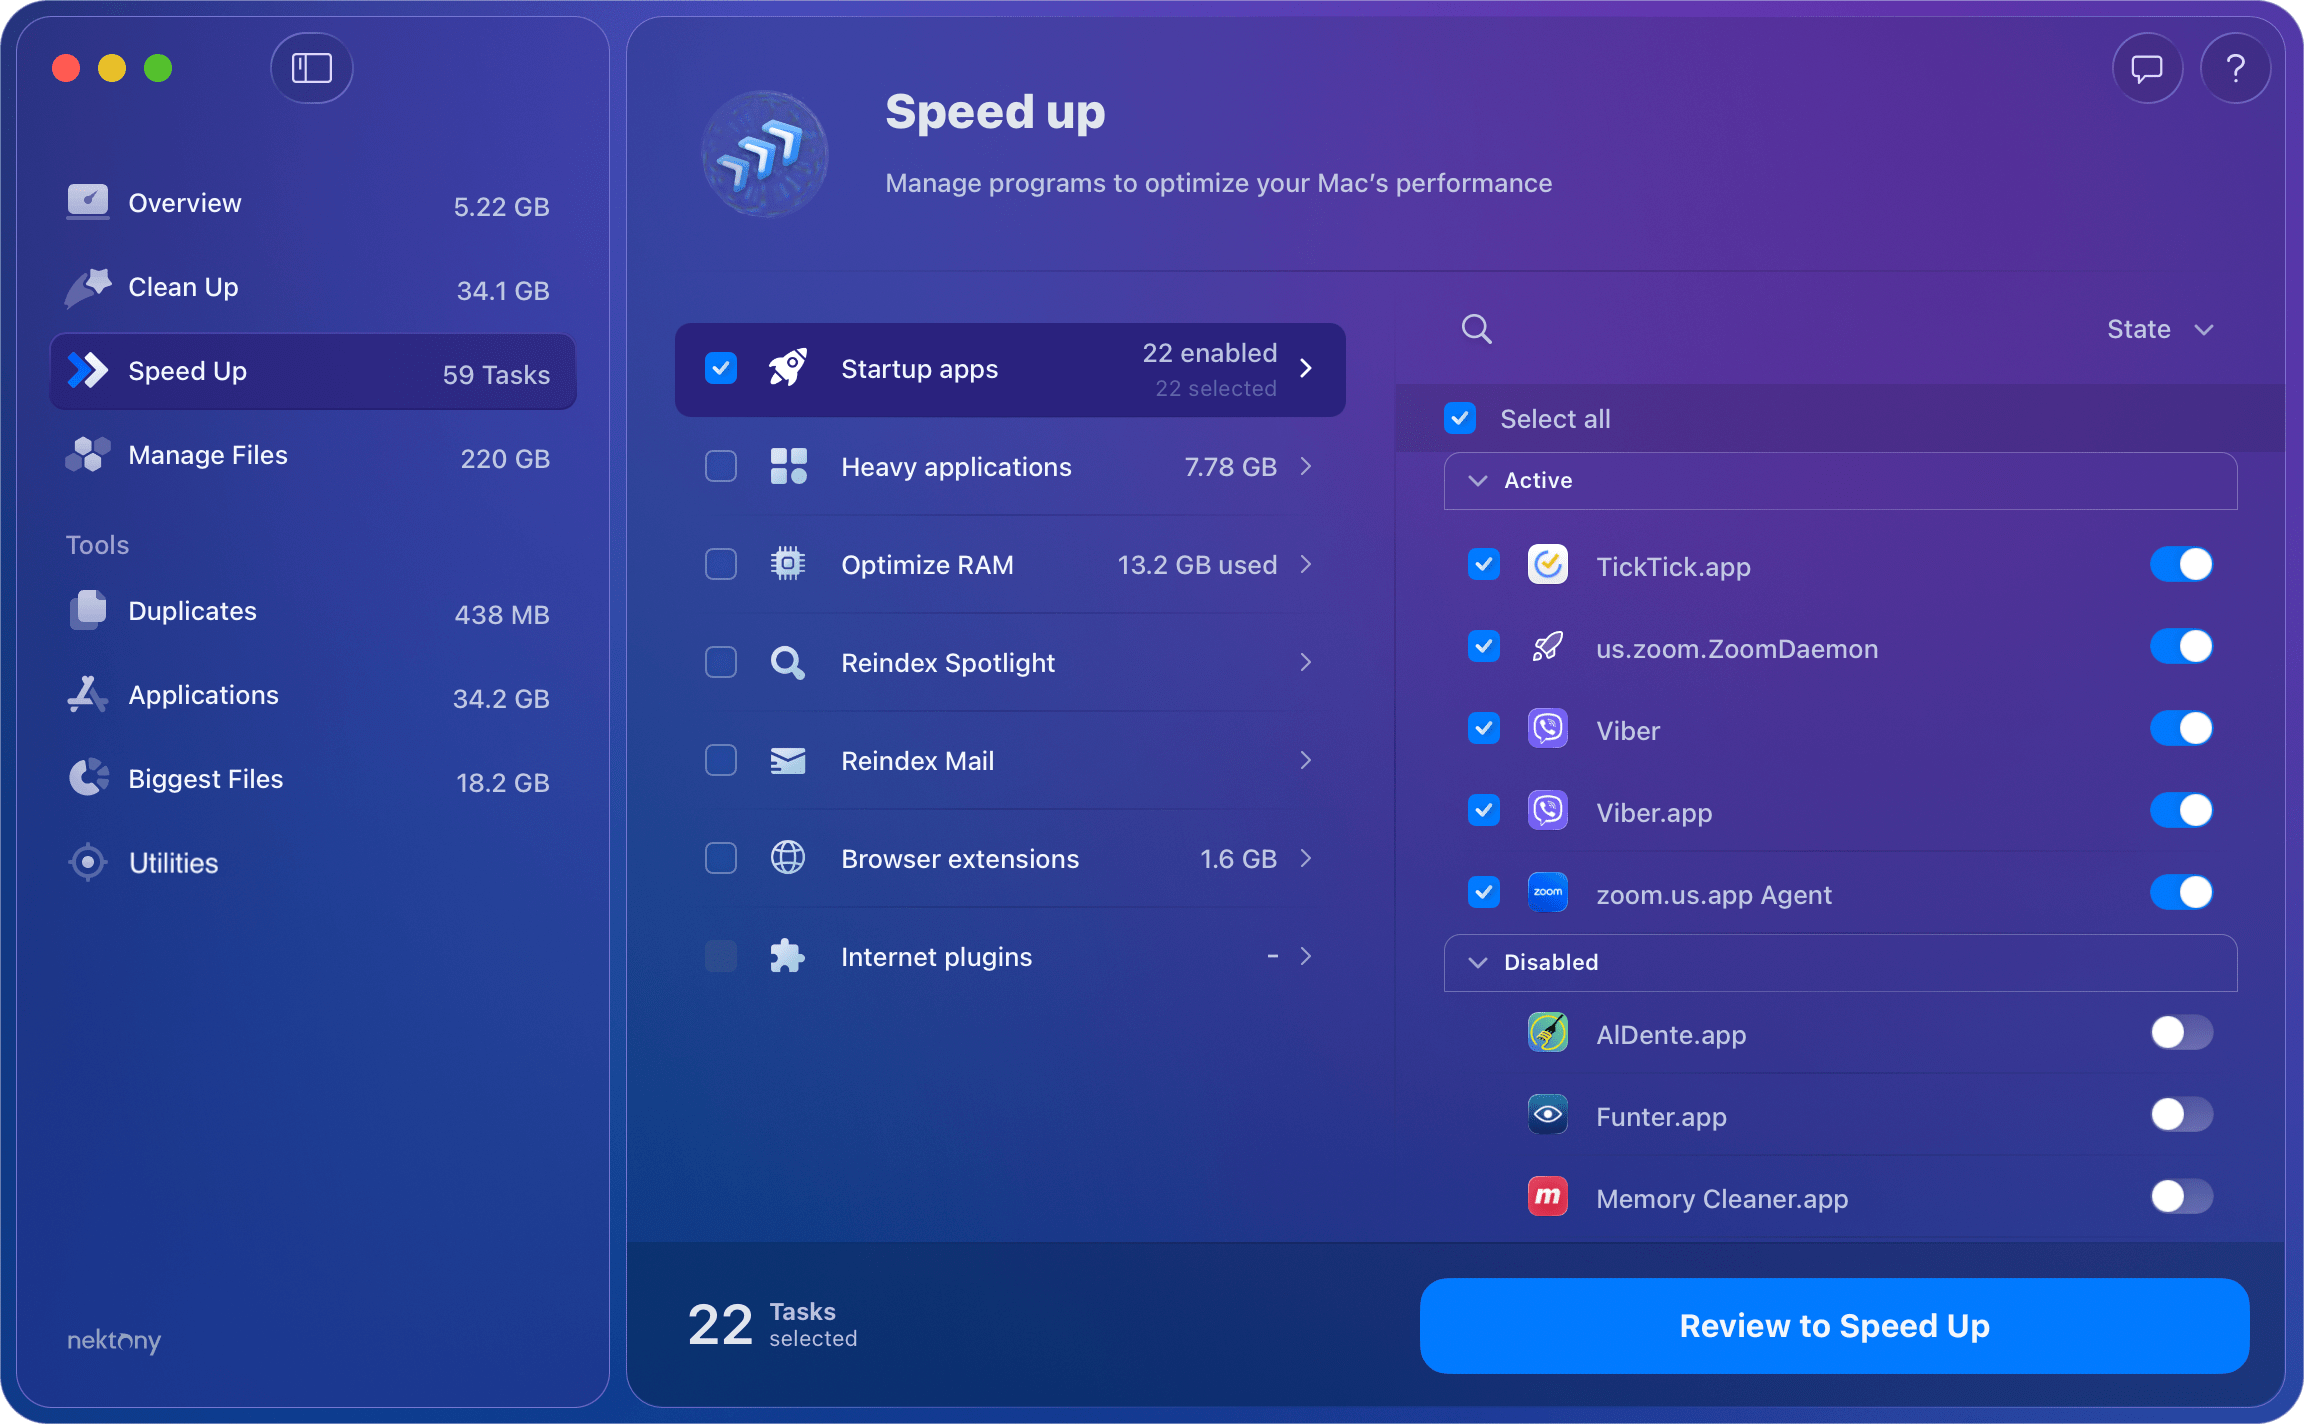Uncheck the Startup apps checkbox

pyautogui.click(x=720, y=368)
